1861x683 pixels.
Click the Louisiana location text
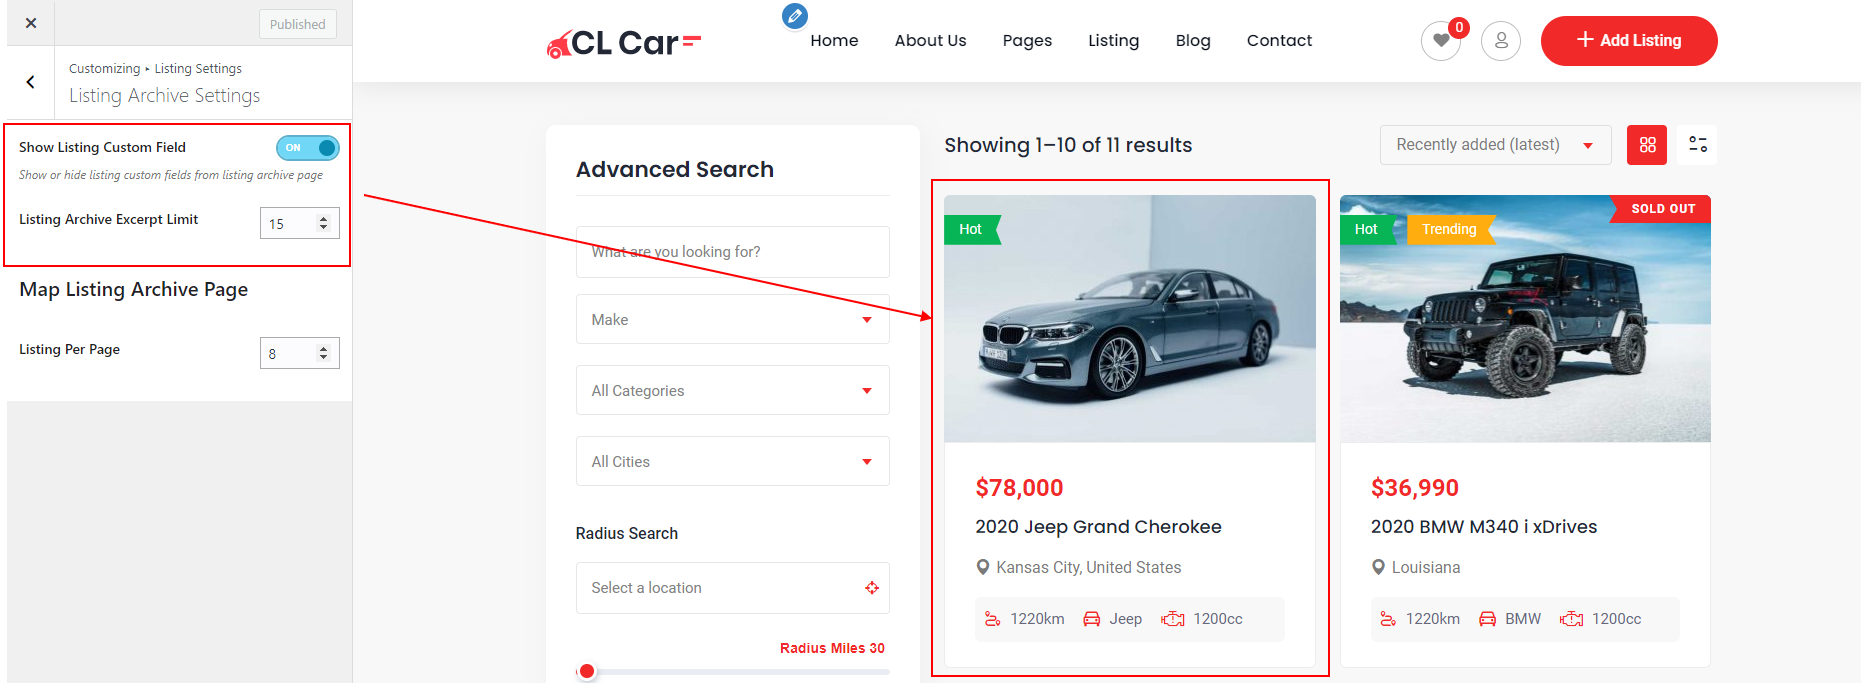pyautogui.click(x=1425, y=567)
